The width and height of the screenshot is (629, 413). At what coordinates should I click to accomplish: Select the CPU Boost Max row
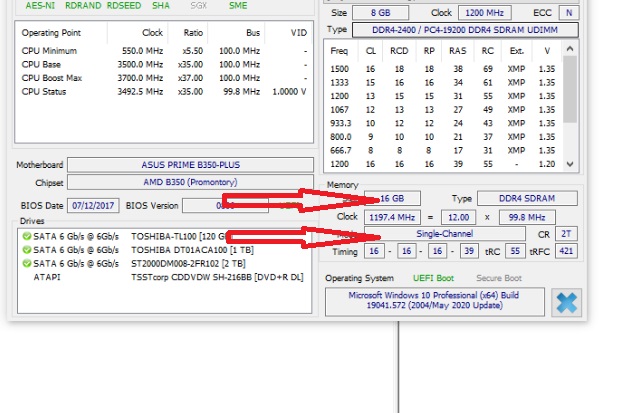164,78
